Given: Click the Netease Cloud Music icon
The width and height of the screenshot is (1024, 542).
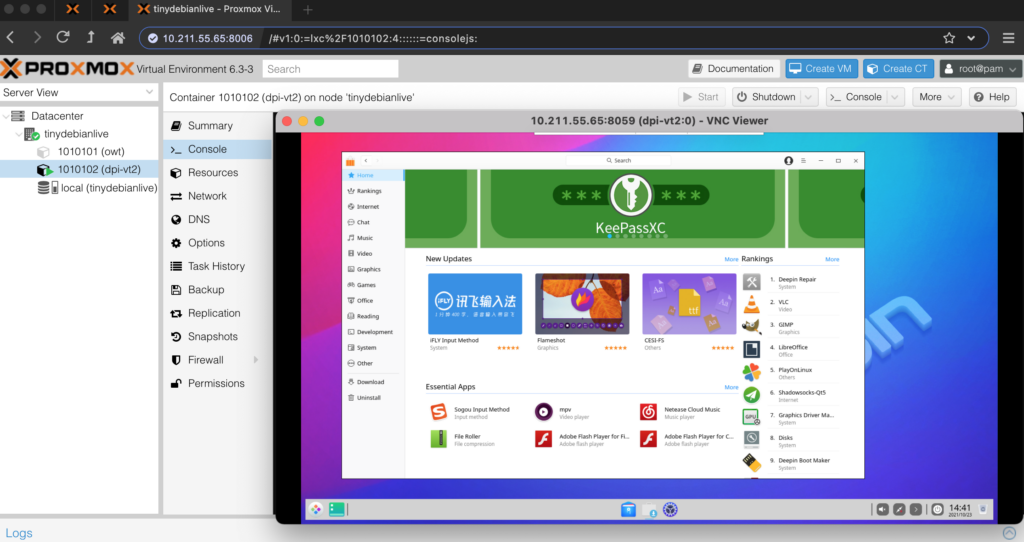Looking at the screenshot, I should point(648,412).
